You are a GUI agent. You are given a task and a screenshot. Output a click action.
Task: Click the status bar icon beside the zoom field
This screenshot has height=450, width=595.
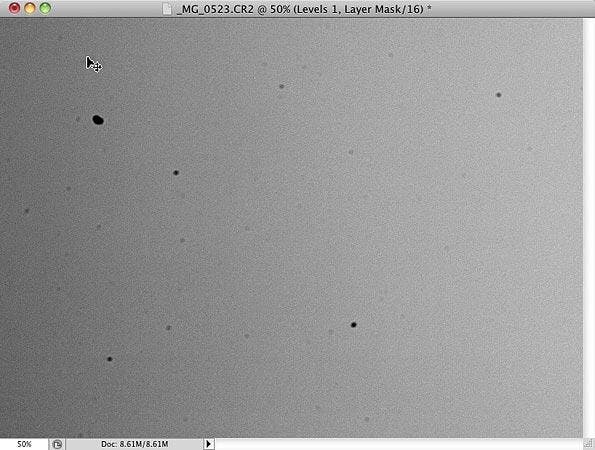[x=57, y=444]
